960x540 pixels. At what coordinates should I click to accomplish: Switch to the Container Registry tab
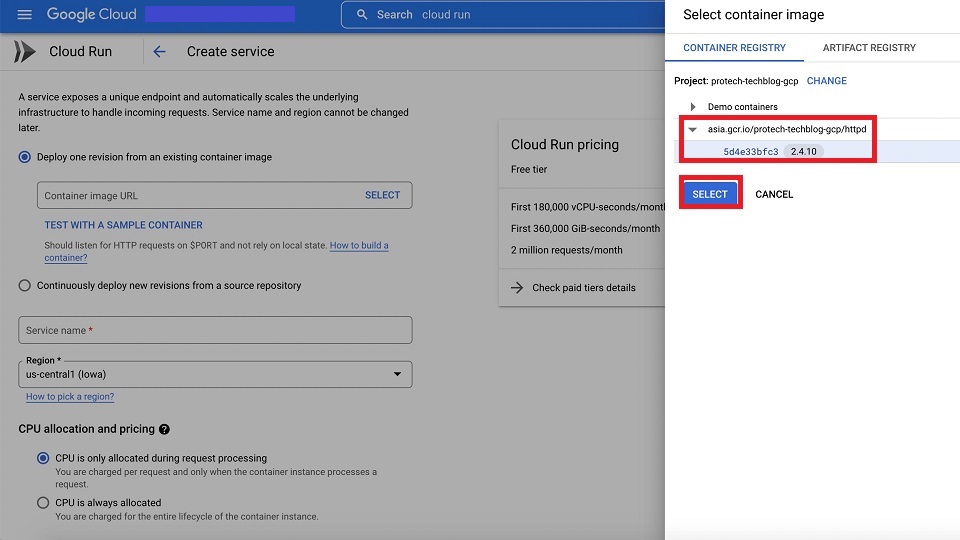(x=734, y=47)
